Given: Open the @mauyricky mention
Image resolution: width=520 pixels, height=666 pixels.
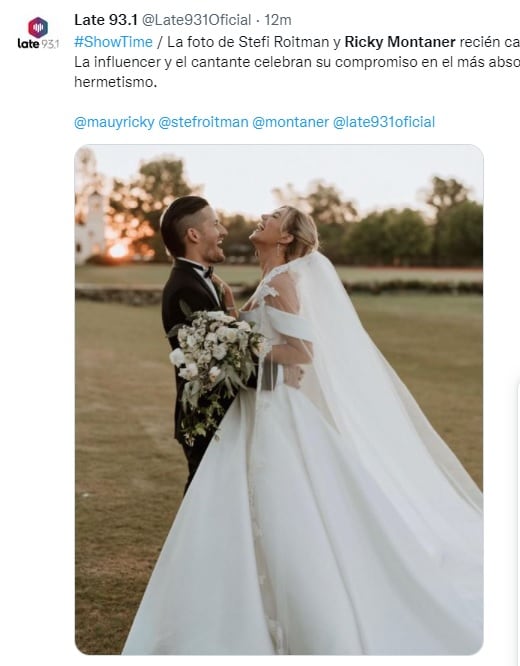Looking at the screenshot, I should 114,122.
